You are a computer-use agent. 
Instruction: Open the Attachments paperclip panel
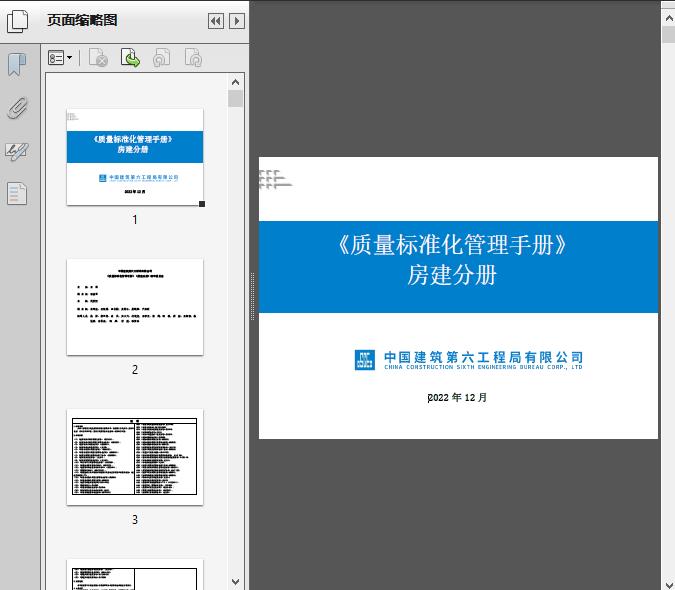(18, 108)
